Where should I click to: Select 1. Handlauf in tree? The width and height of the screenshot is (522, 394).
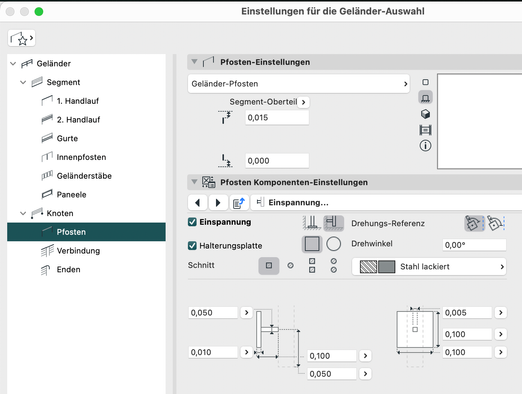point(78,101)
